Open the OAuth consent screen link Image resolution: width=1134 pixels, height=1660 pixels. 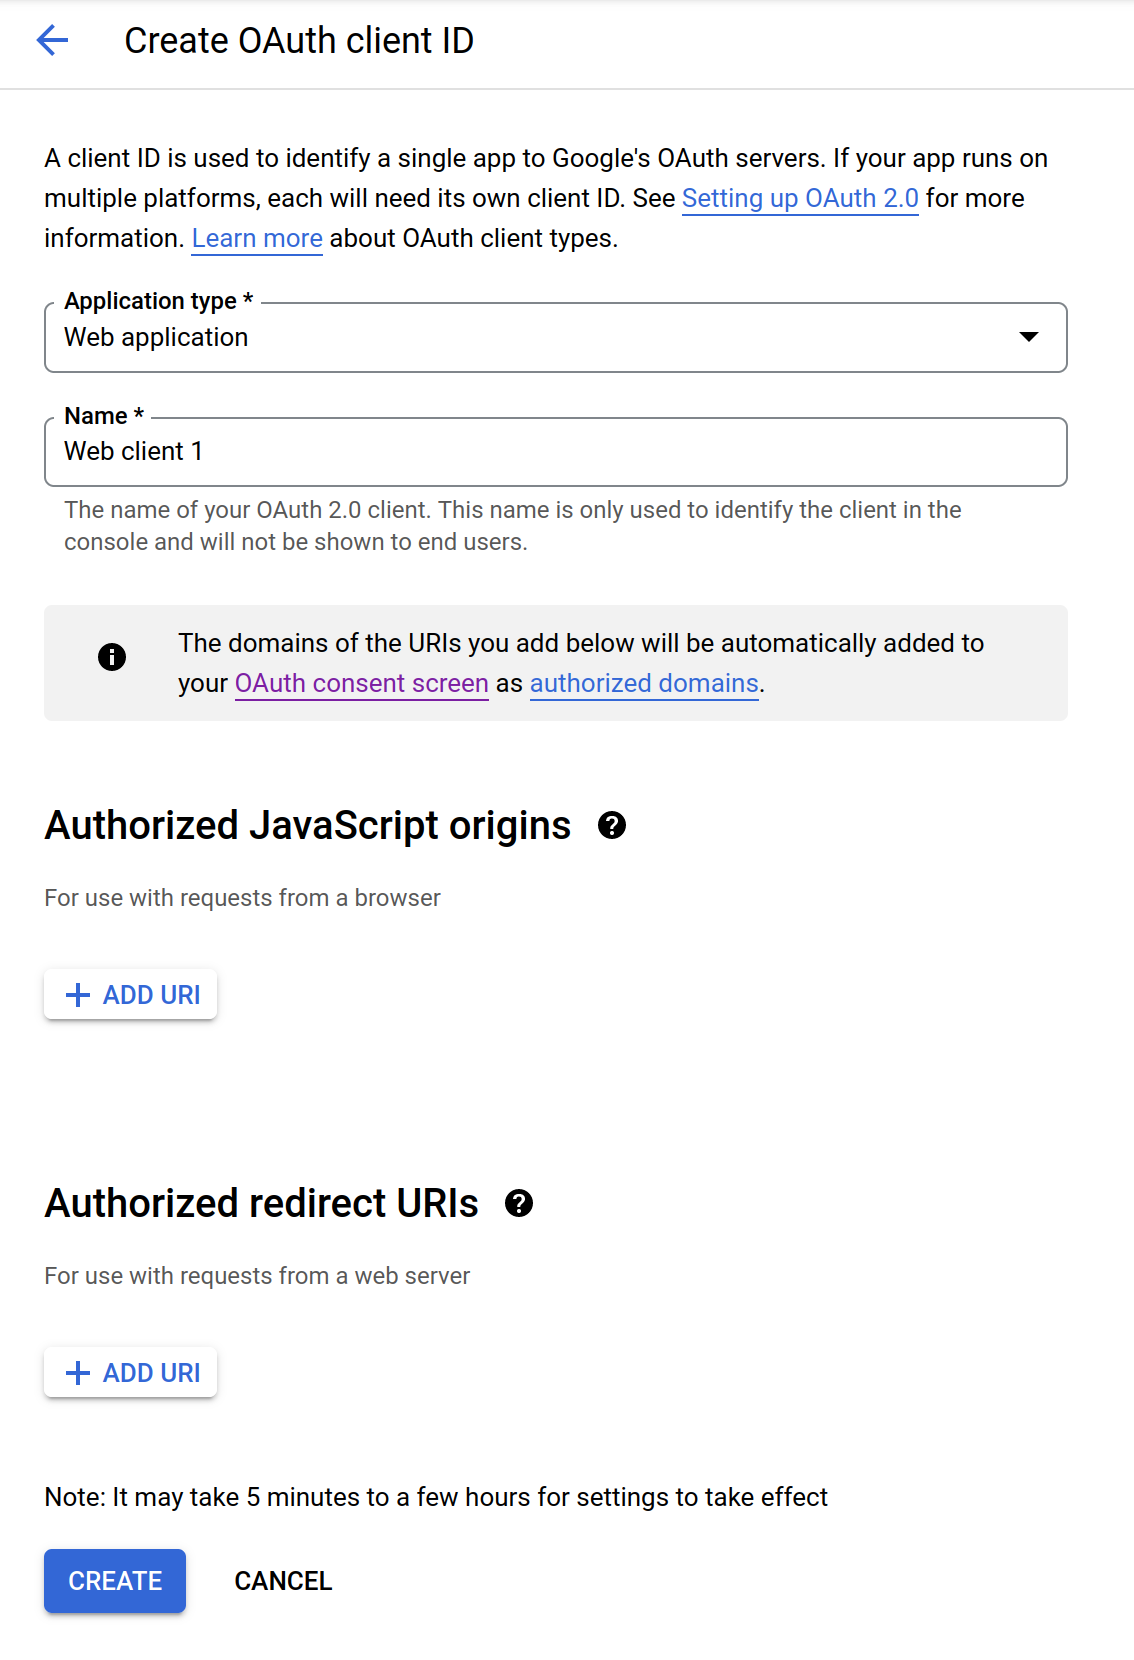tap(361, 683)
